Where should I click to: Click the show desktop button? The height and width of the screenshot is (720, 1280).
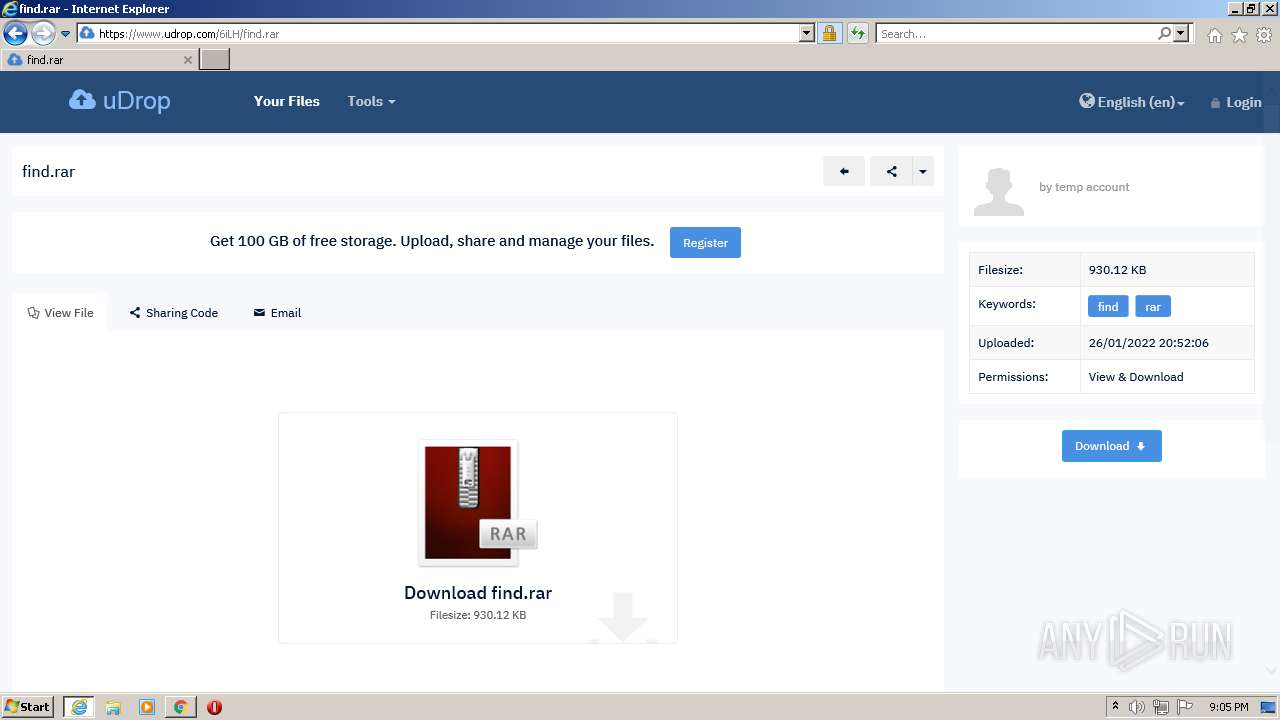click(1270, 707)
